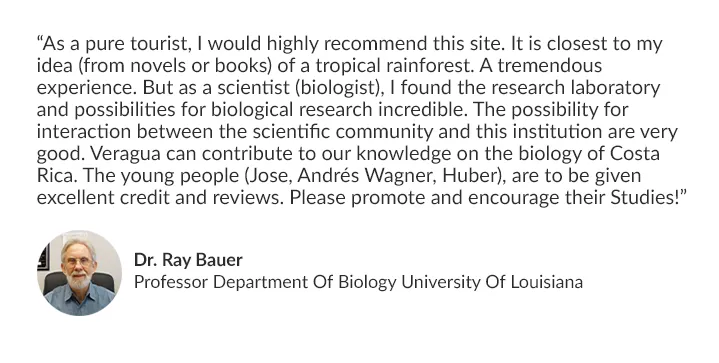Click 'Please promote' in the last line

pos(333,198)
